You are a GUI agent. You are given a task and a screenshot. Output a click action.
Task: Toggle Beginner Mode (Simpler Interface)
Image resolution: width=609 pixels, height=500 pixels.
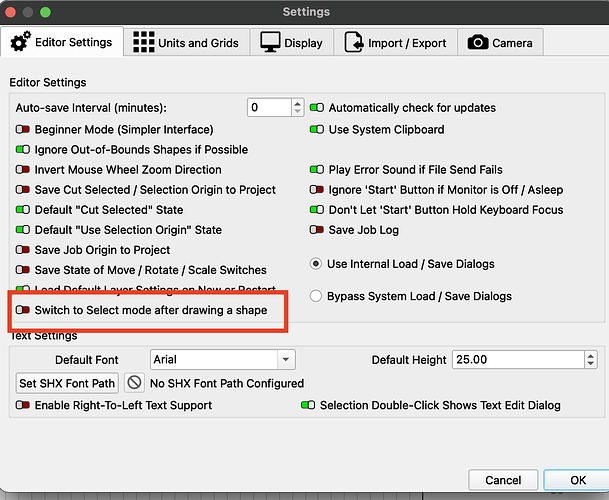[23, 129]
